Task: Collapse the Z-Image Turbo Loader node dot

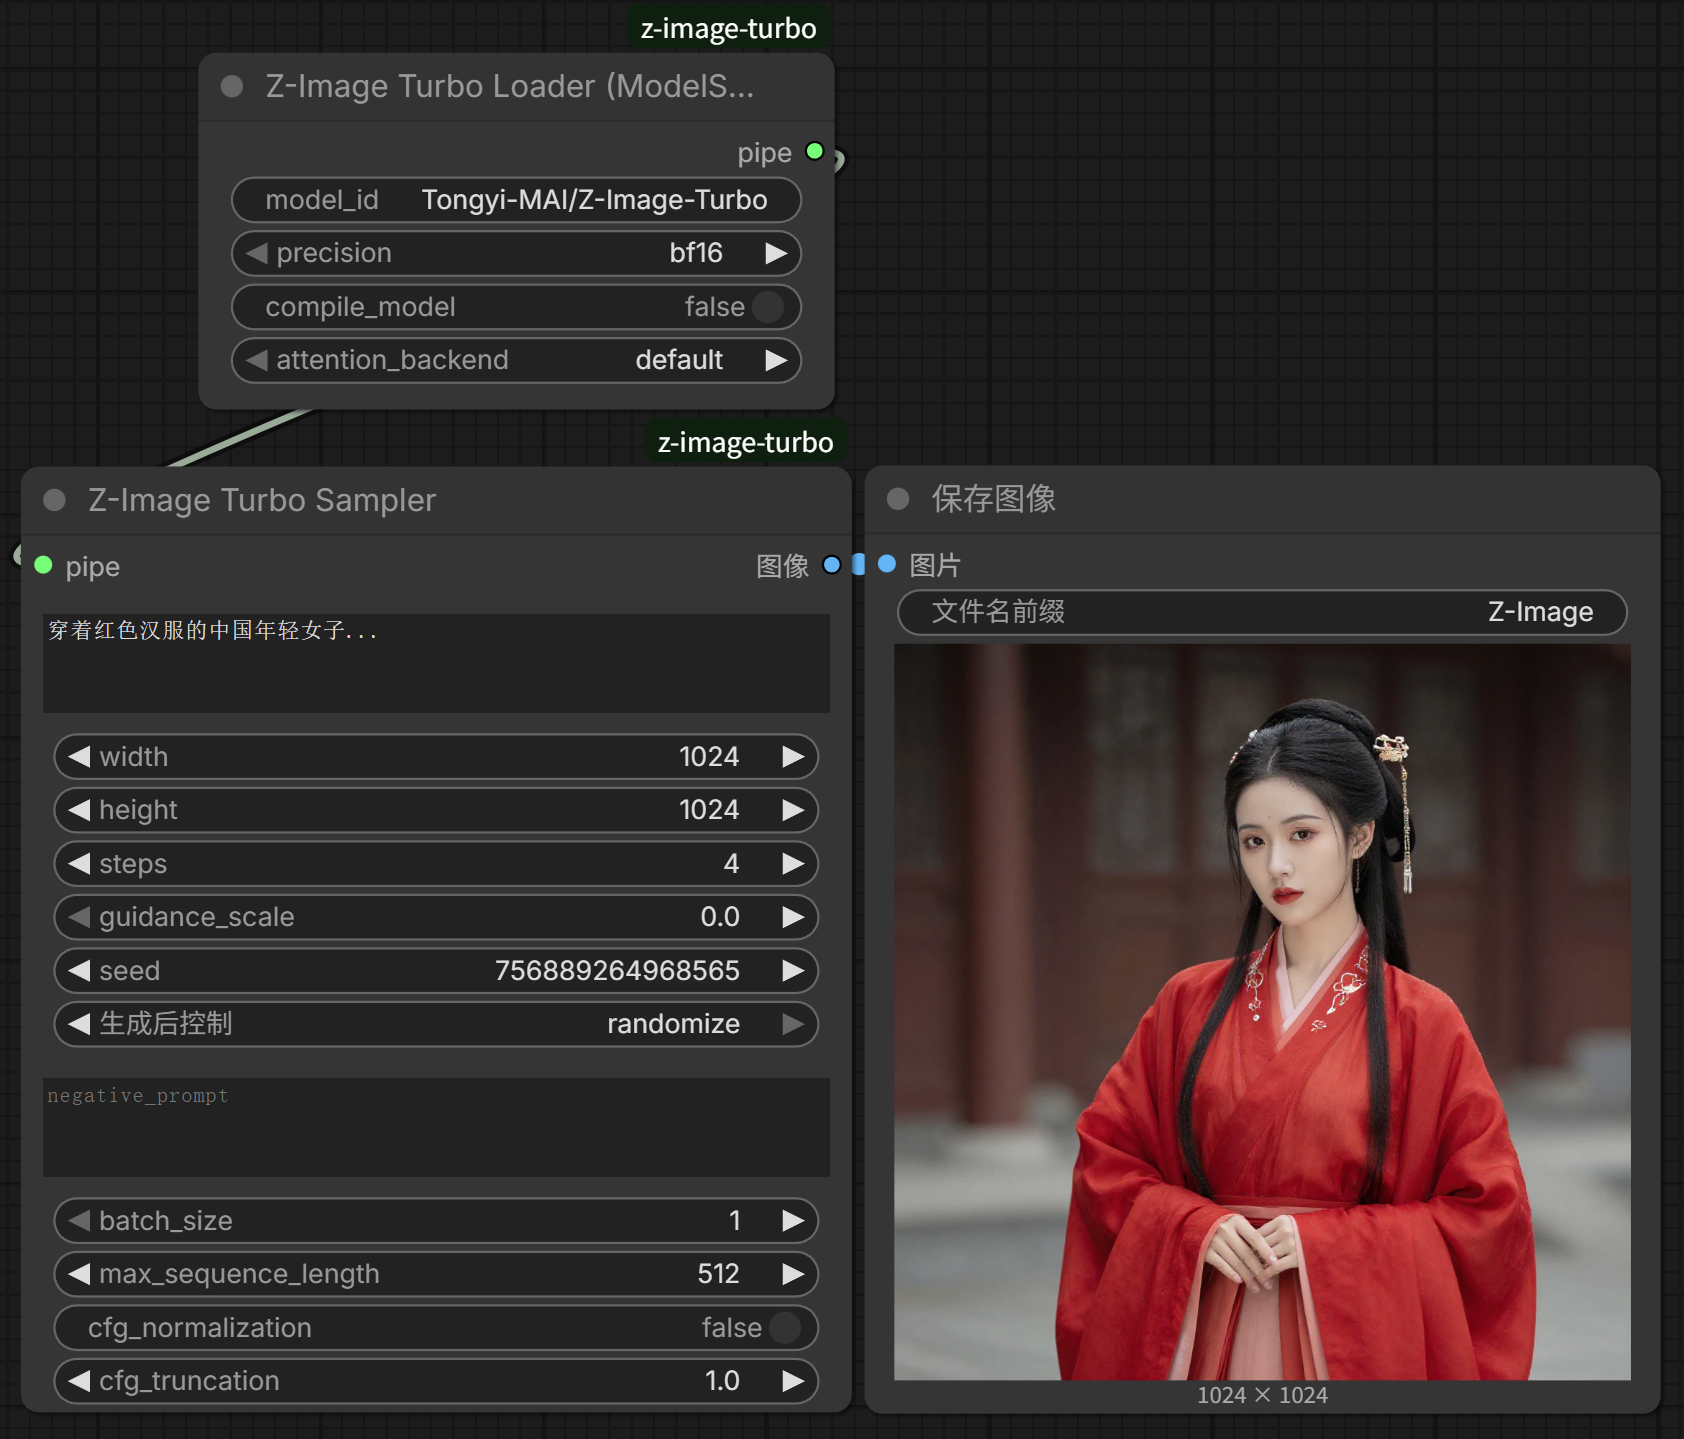Action: 232,87
